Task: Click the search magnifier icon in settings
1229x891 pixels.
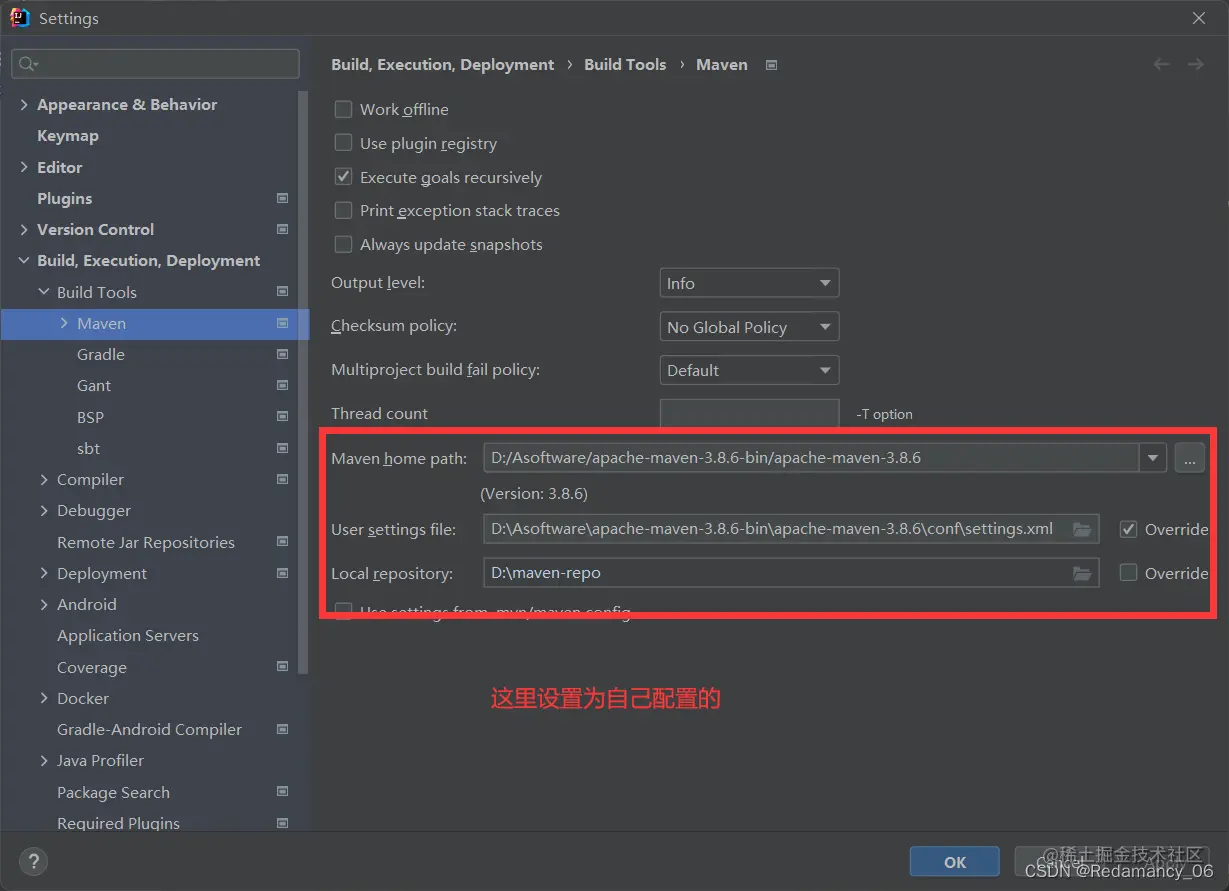Action: click(x=27, y=64)
